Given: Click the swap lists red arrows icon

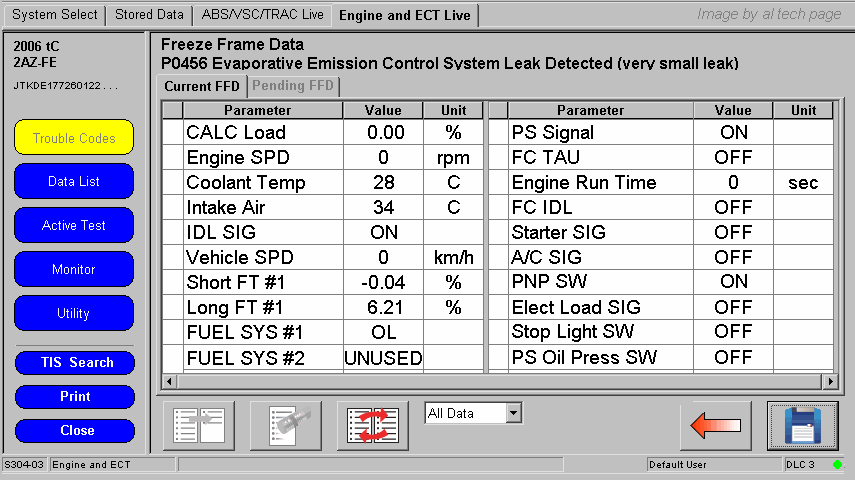Looking at the screenshot, I should pyautogui.click(x=372, y=426).
